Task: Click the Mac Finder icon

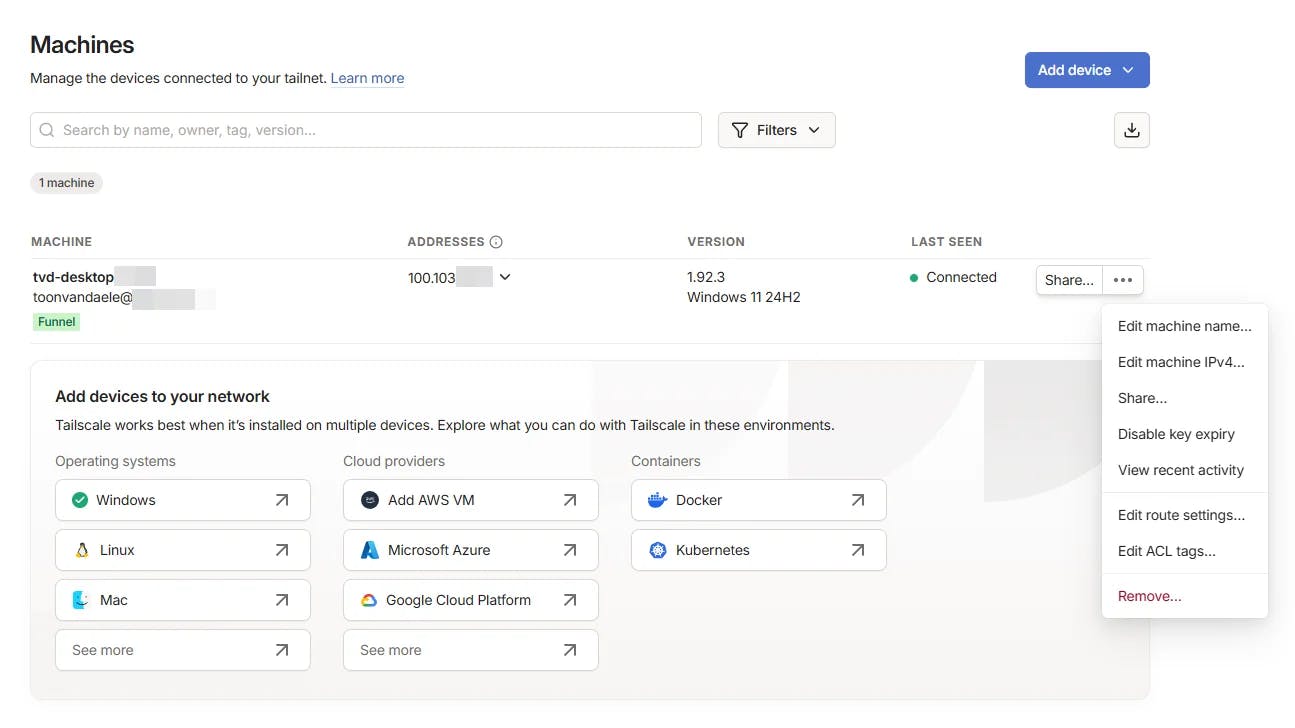Action: tap(81, 600)
